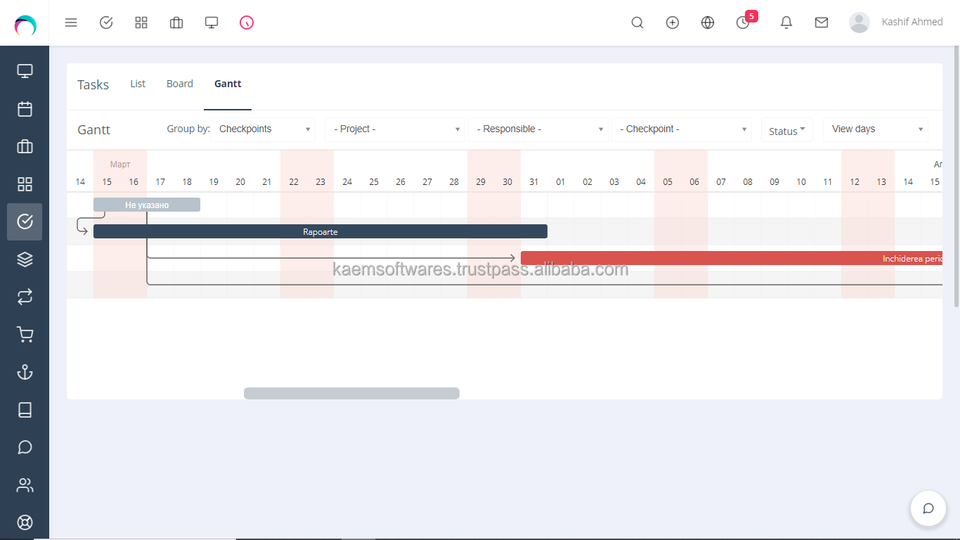
Task: Expand the Project filter dropdown
Action: tap(395, 129)
